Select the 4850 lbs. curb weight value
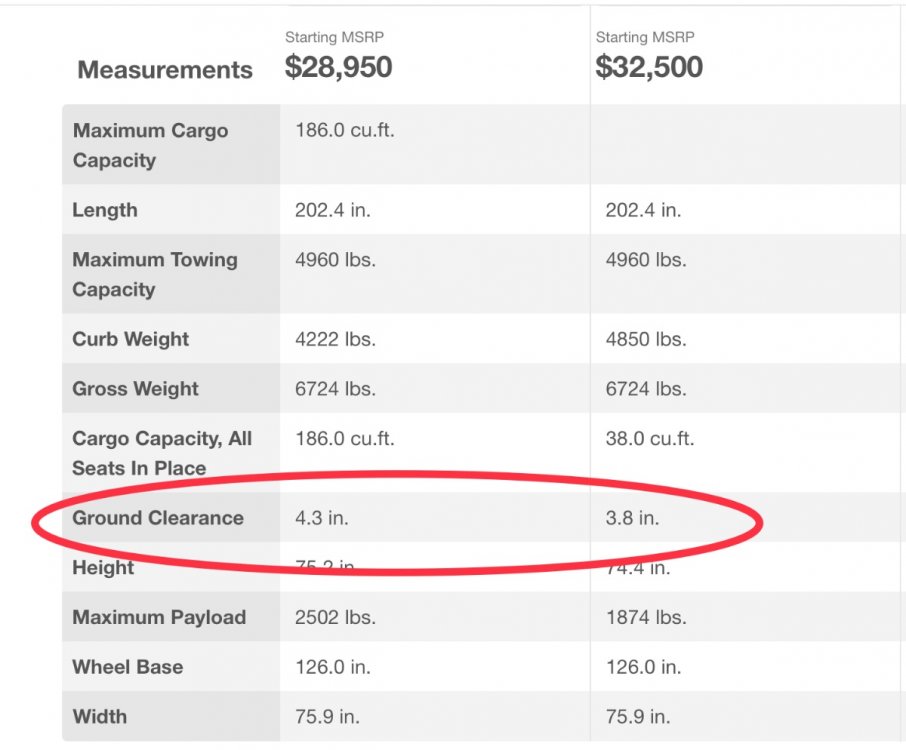This screenshot has width=906, height=750. [x=646, y=339]
